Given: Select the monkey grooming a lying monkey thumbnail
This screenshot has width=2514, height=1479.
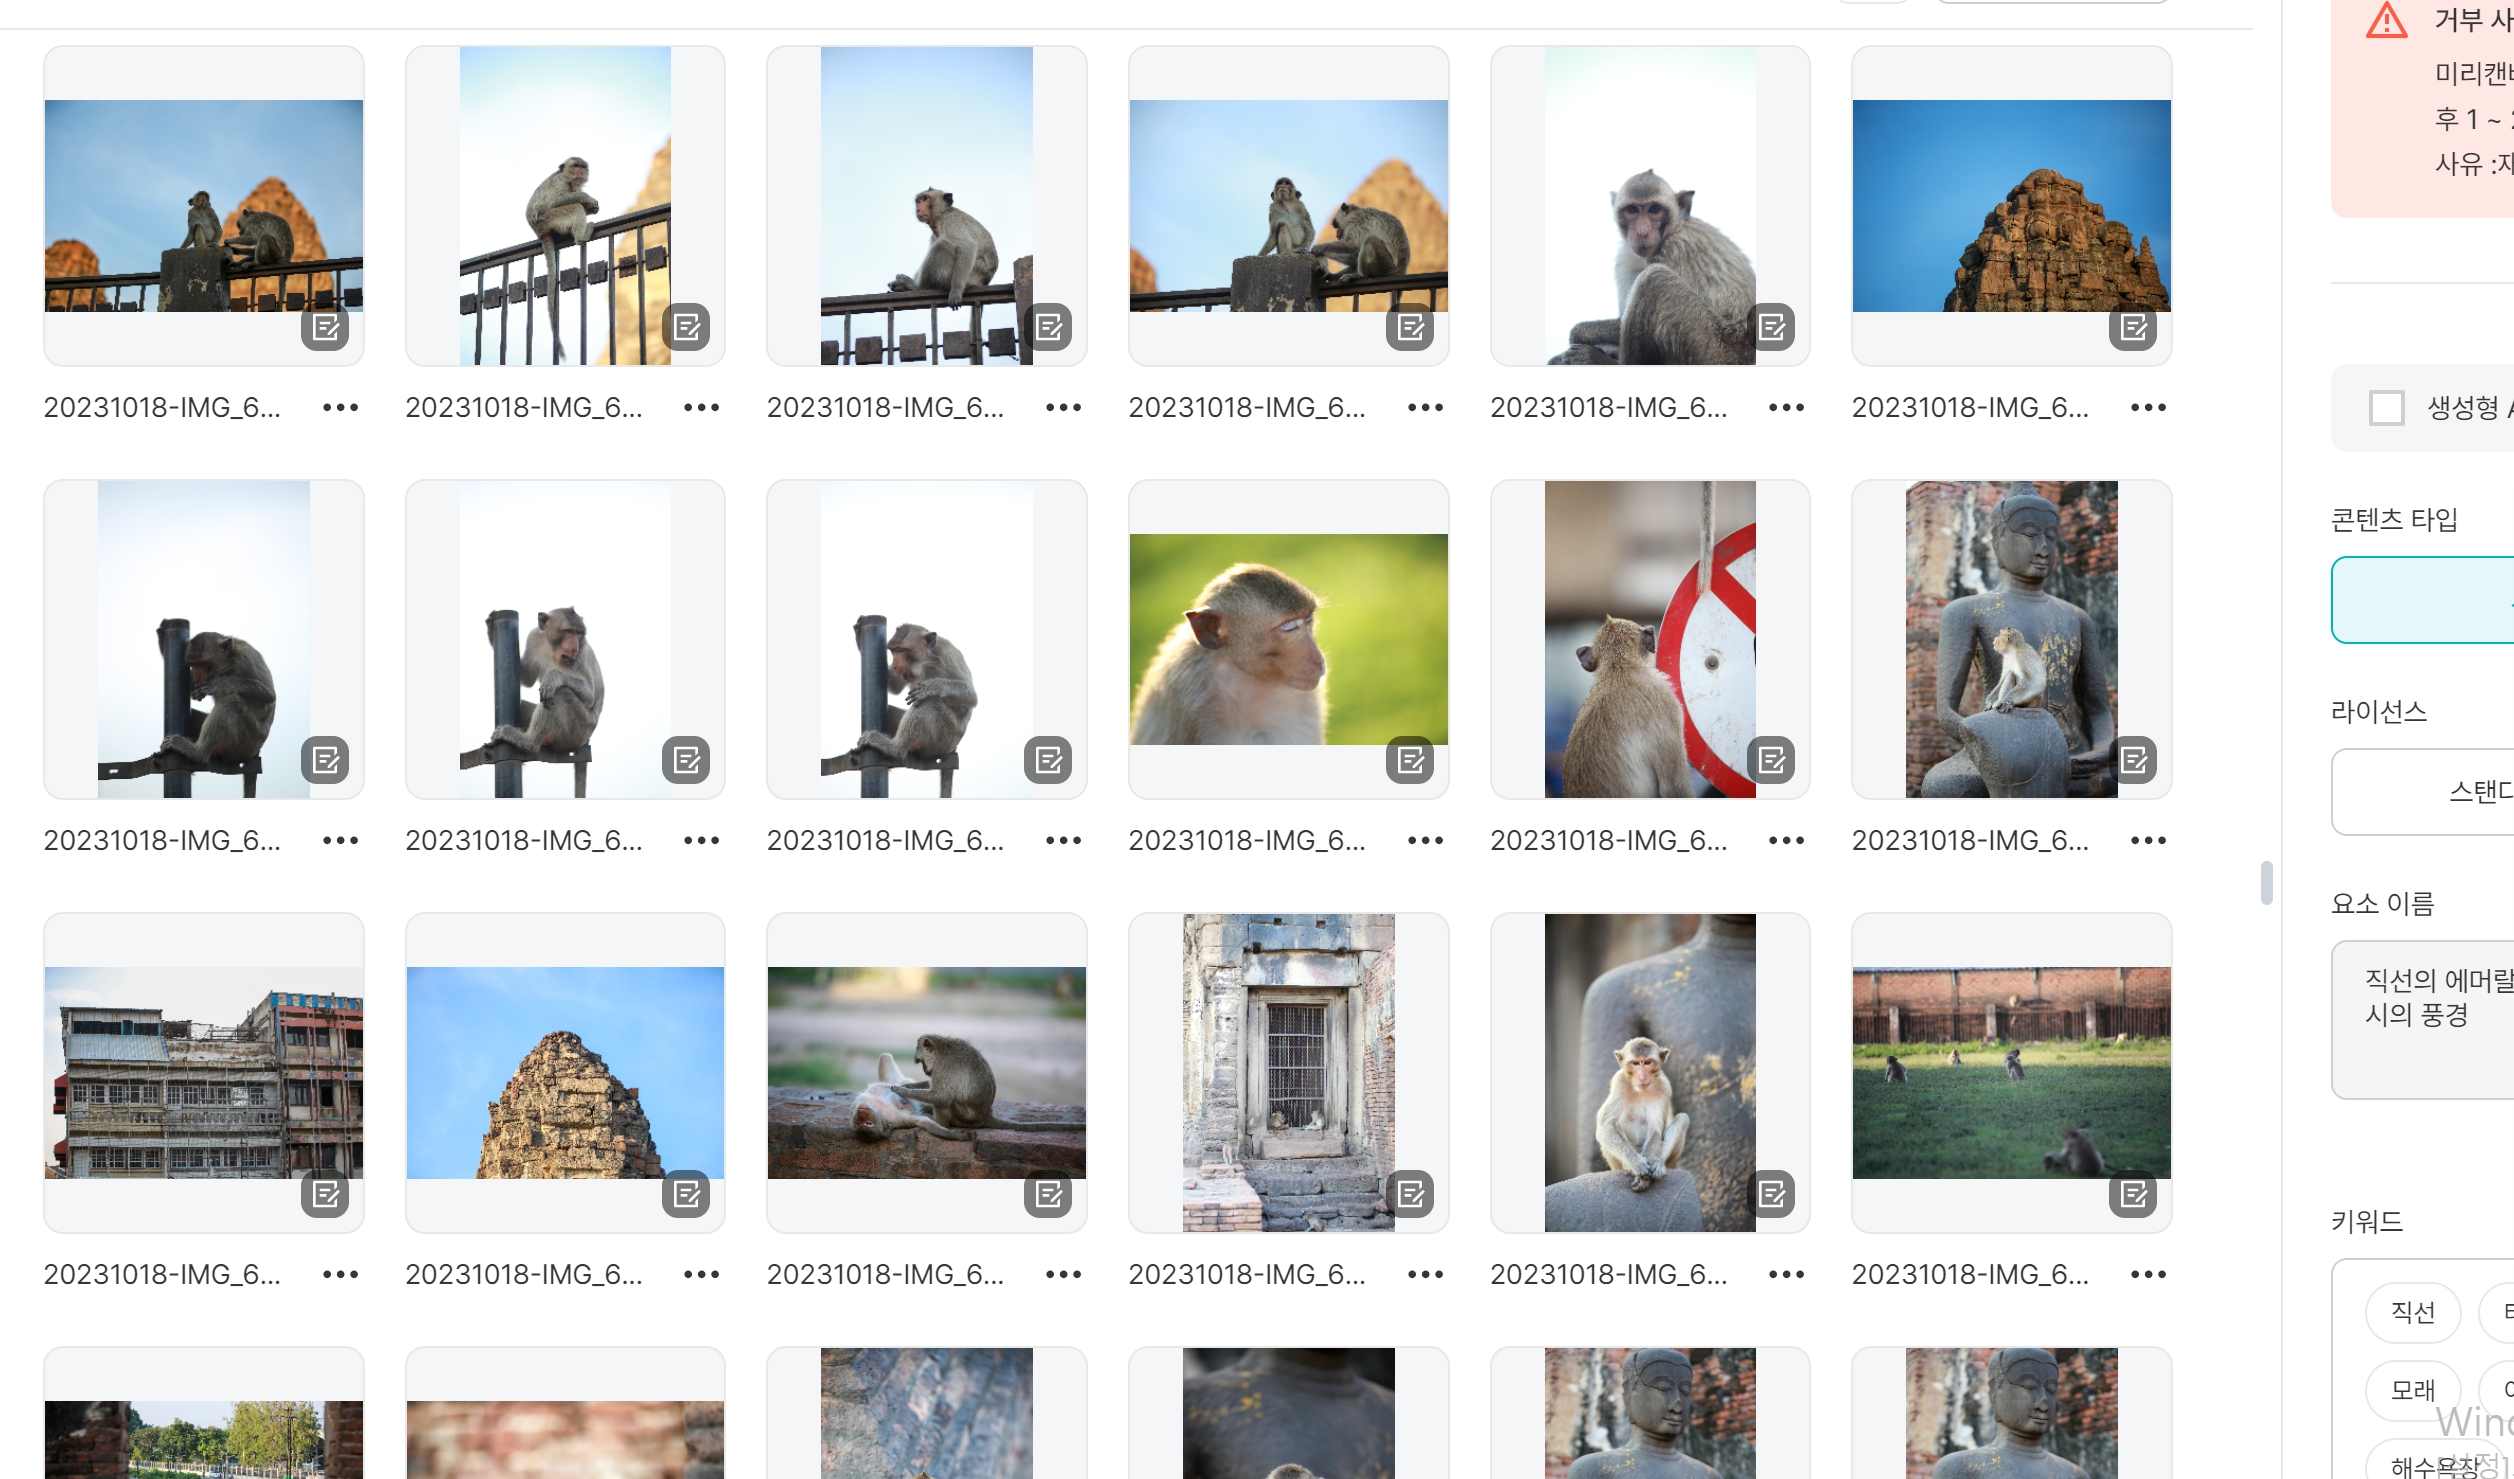Looking at the screenshot, I should [x=927, y=1073].
